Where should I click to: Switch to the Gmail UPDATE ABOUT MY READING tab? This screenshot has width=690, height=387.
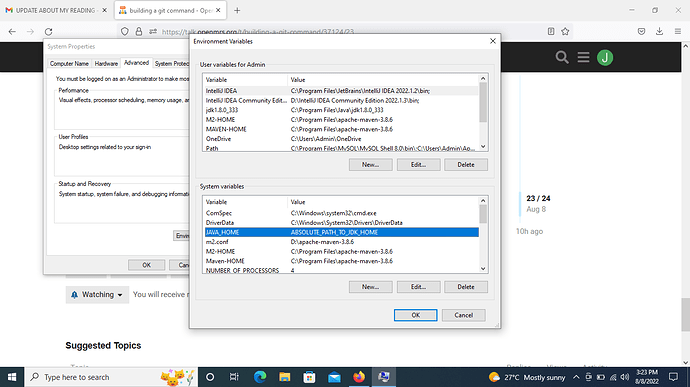[x=56, y=10]
